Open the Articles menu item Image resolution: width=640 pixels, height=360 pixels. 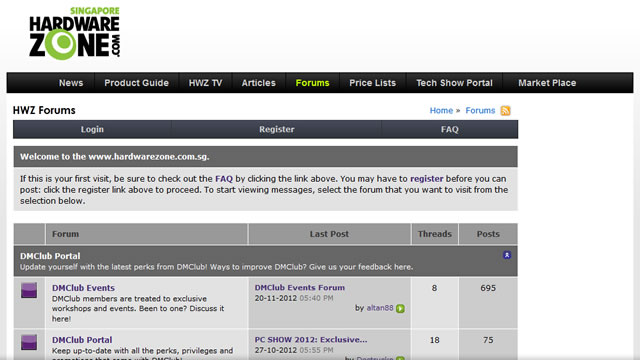click(x=258, y=83)
